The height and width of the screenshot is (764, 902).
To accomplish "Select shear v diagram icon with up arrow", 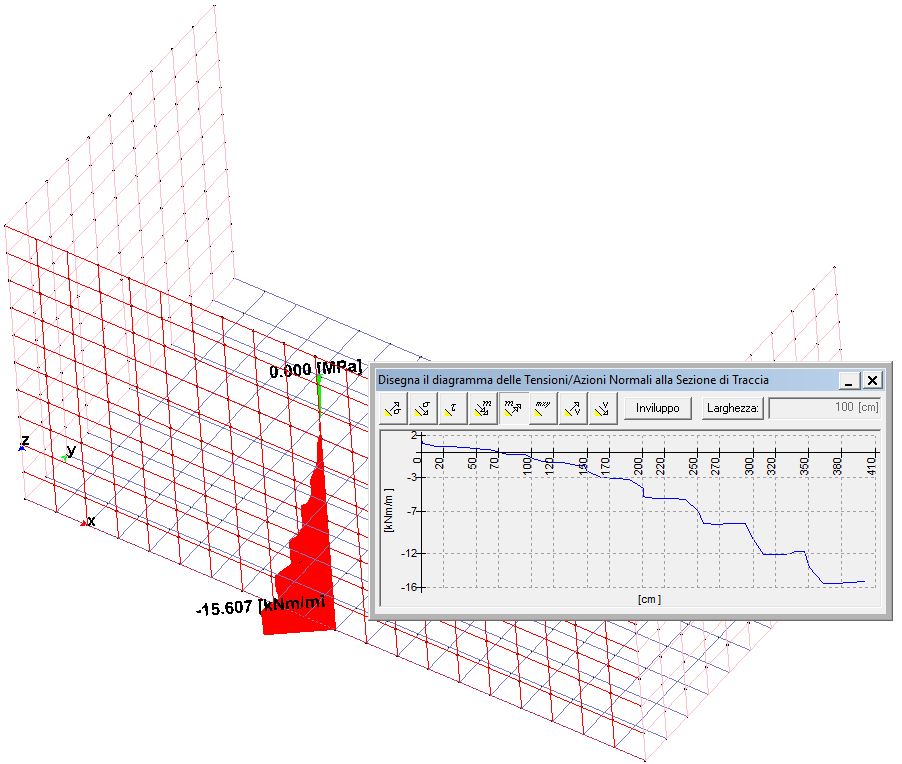I will coord(573,408).
